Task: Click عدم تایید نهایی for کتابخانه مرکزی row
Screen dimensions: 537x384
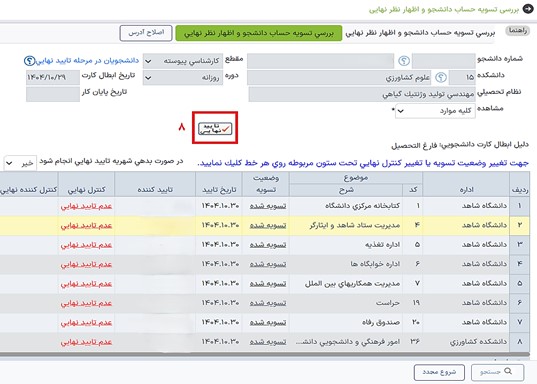Action: pos(86,206)
